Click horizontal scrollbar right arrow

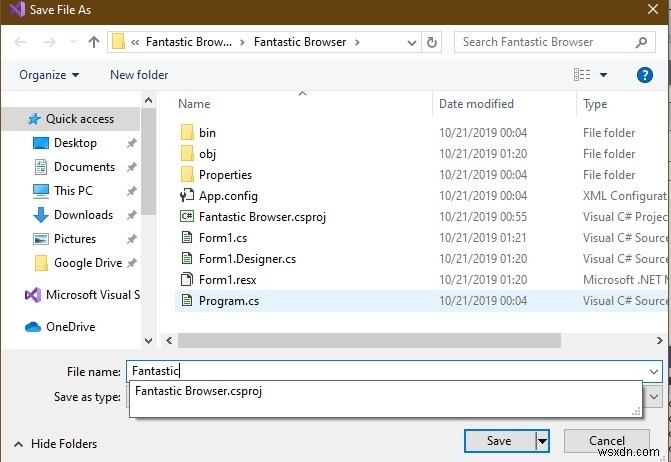[659, 341]
